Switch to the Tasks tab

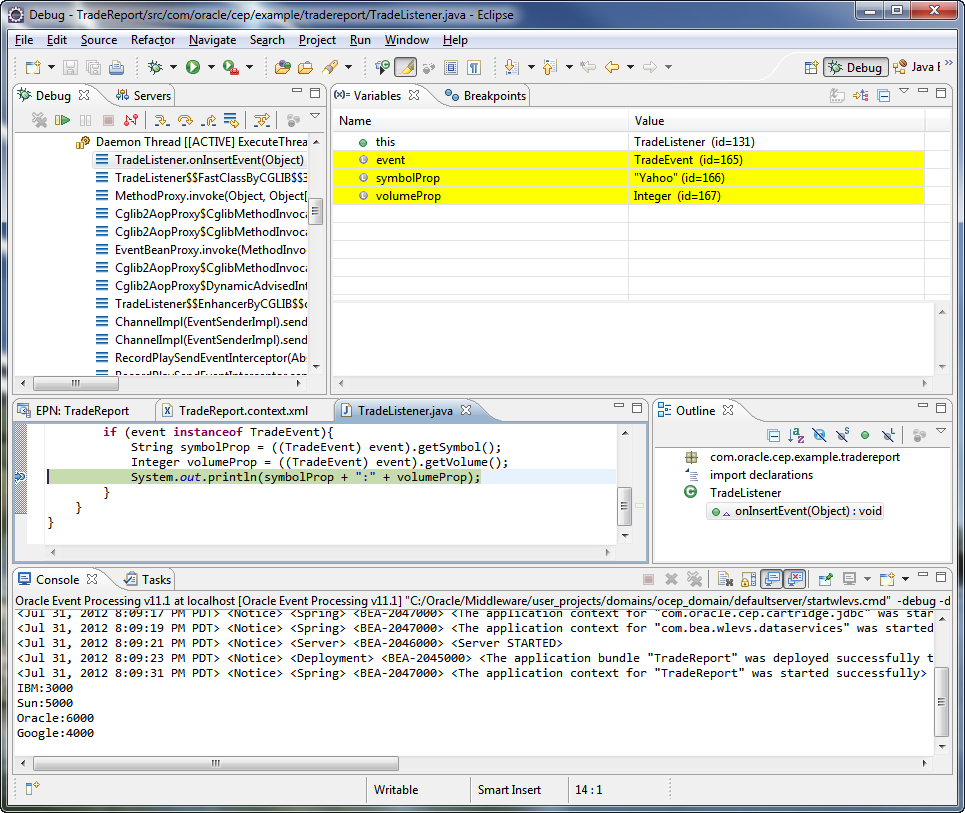coord(148,580)
